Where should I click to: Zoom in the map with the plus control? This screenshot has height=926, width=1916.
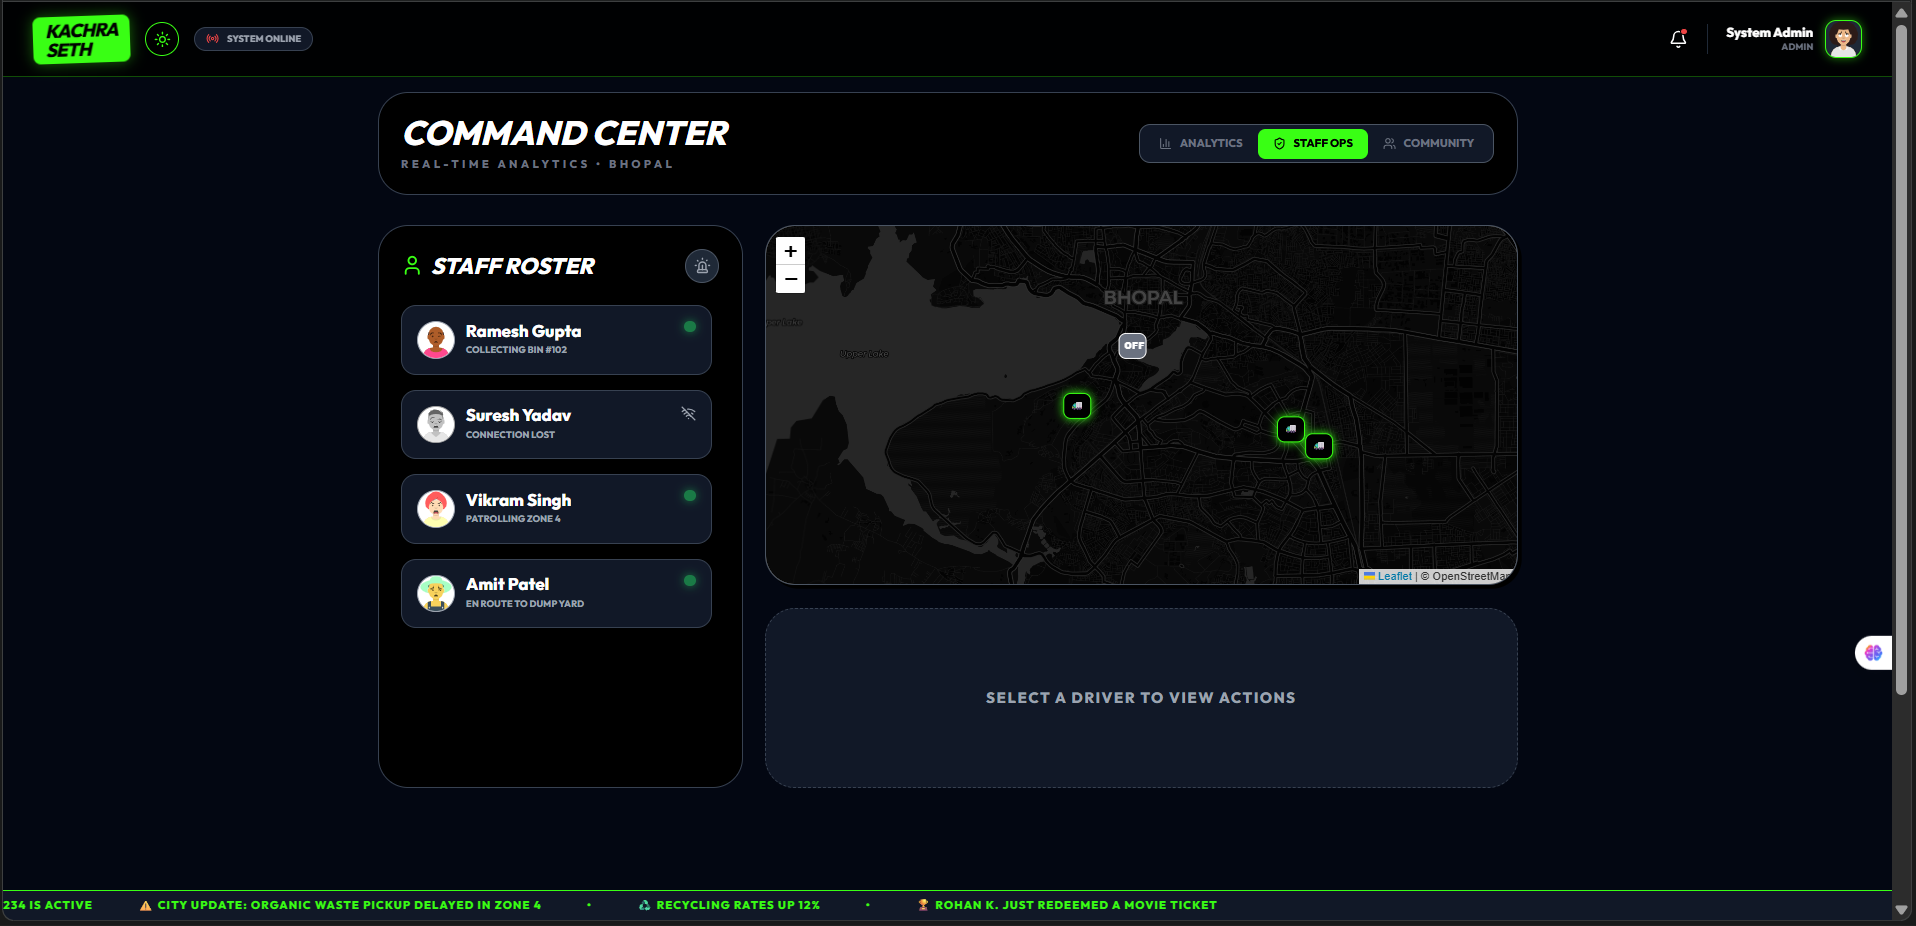(x=790, y=252)
